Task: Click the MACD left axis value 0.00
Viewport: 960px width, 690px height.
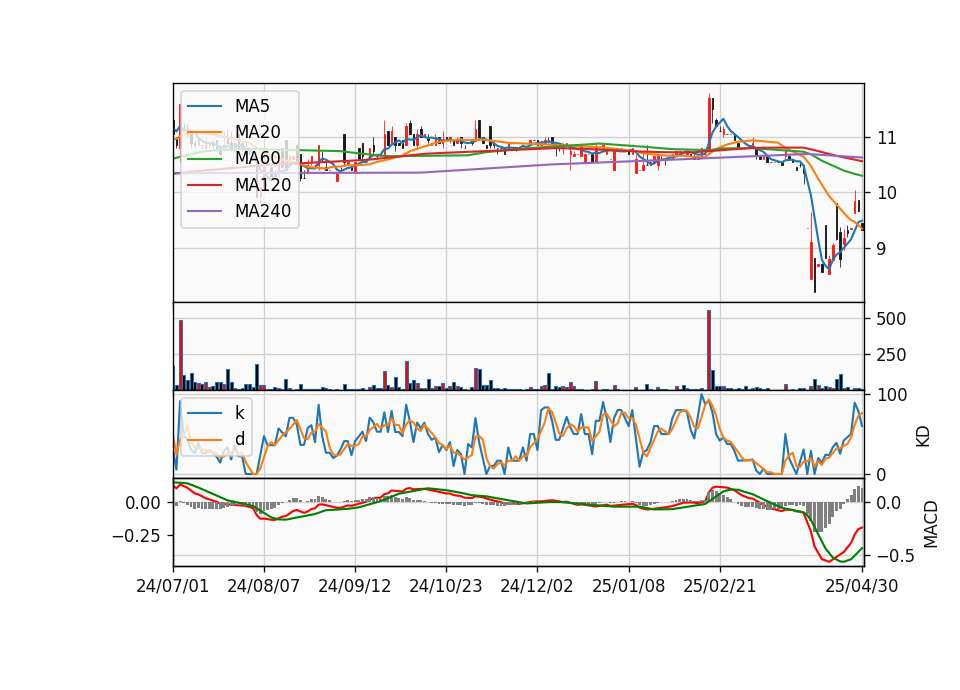Action: [x=143, y=503]
